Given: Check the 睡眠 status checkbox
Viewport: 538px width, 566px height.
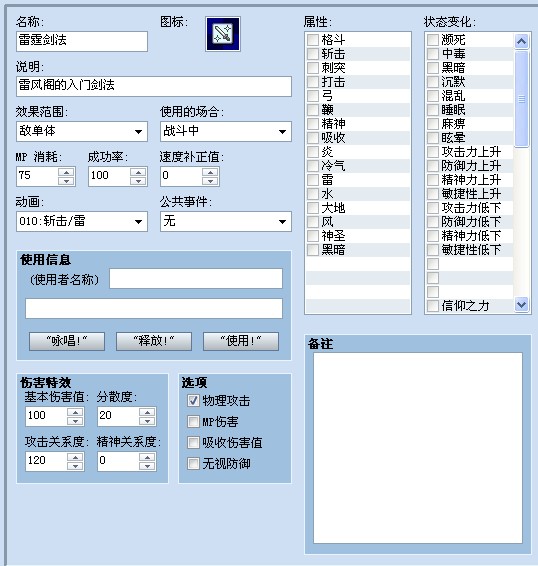Looking at the screenshot, I should [x=433, y=110].
